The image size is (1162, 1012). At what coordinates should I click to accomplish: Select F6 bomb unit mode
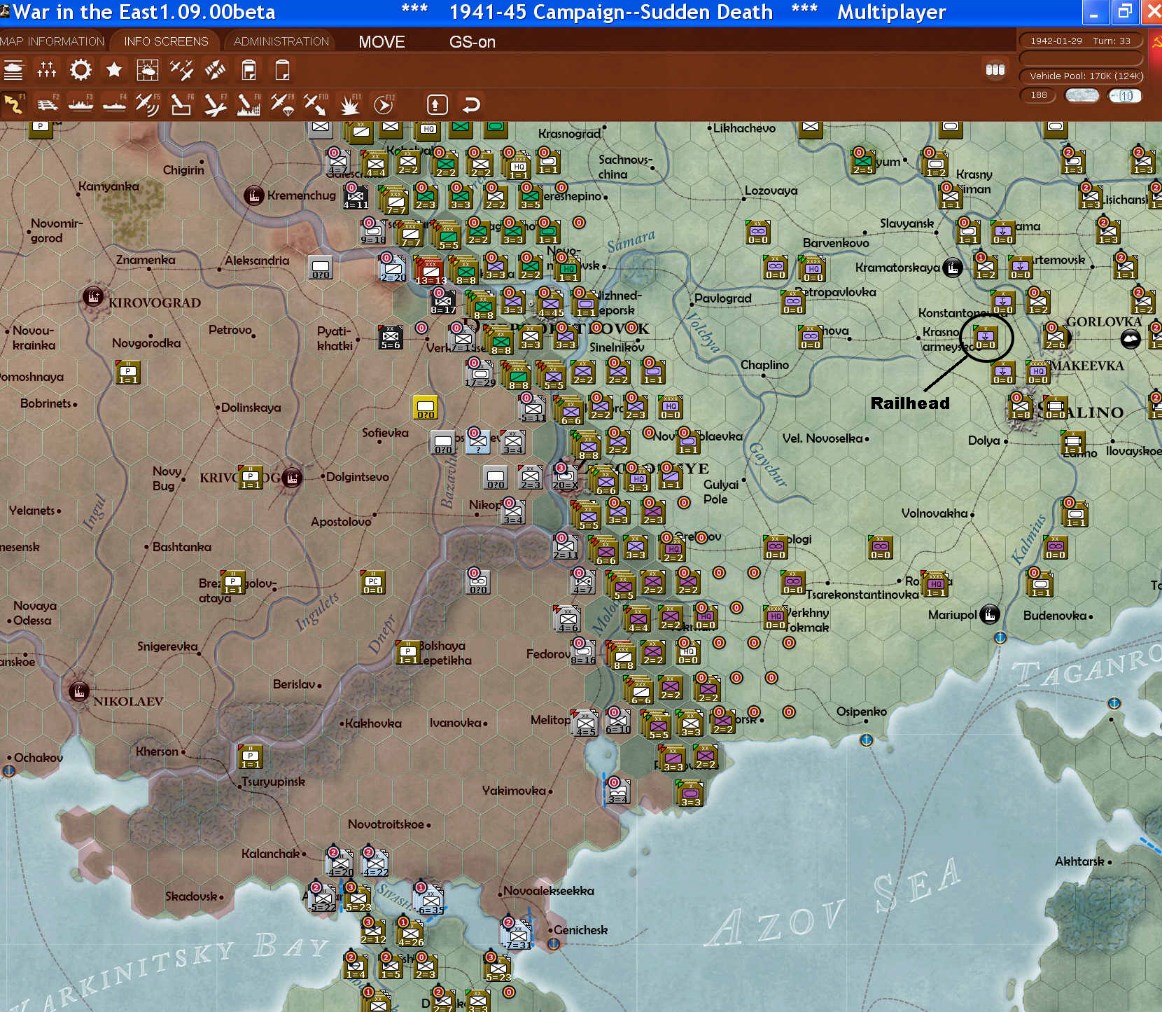(181, 104)
